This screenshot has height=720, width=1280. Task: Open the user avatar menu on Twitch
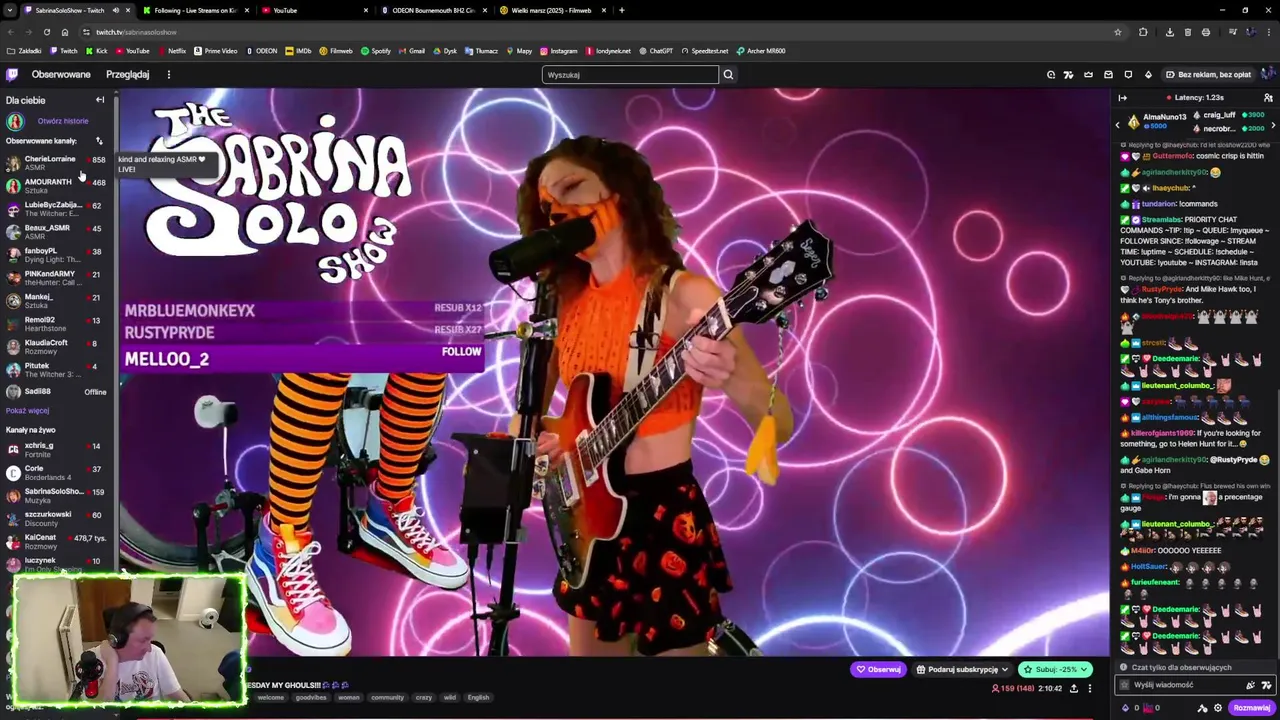[x=1268, y=74]
